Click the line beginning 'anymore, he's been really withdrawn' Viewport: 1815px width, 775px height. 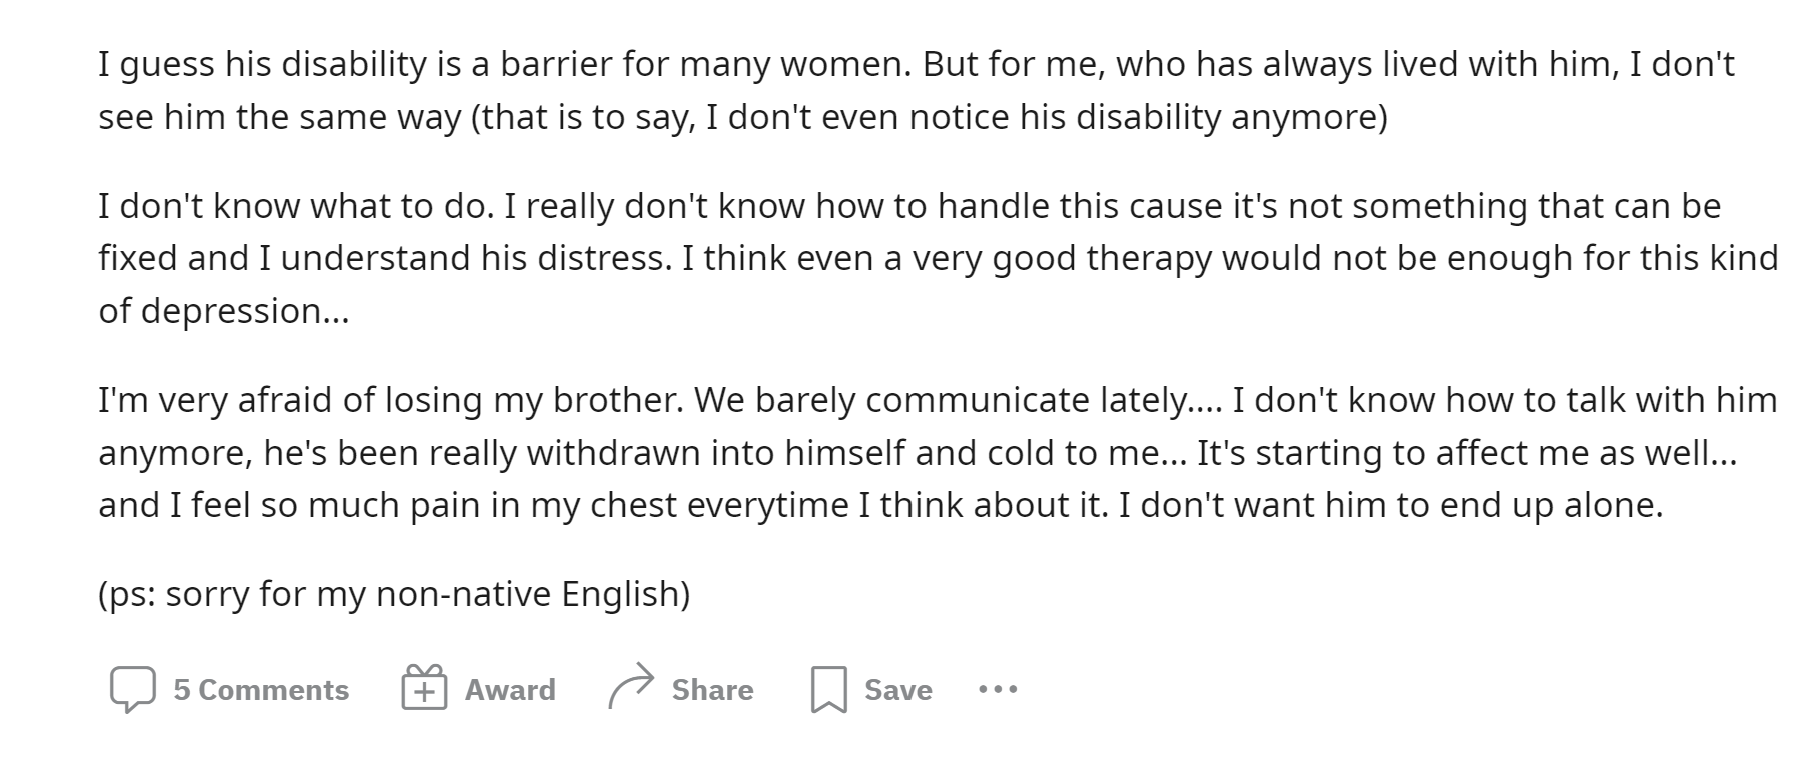pyautogui.click(x=918, y=453)
